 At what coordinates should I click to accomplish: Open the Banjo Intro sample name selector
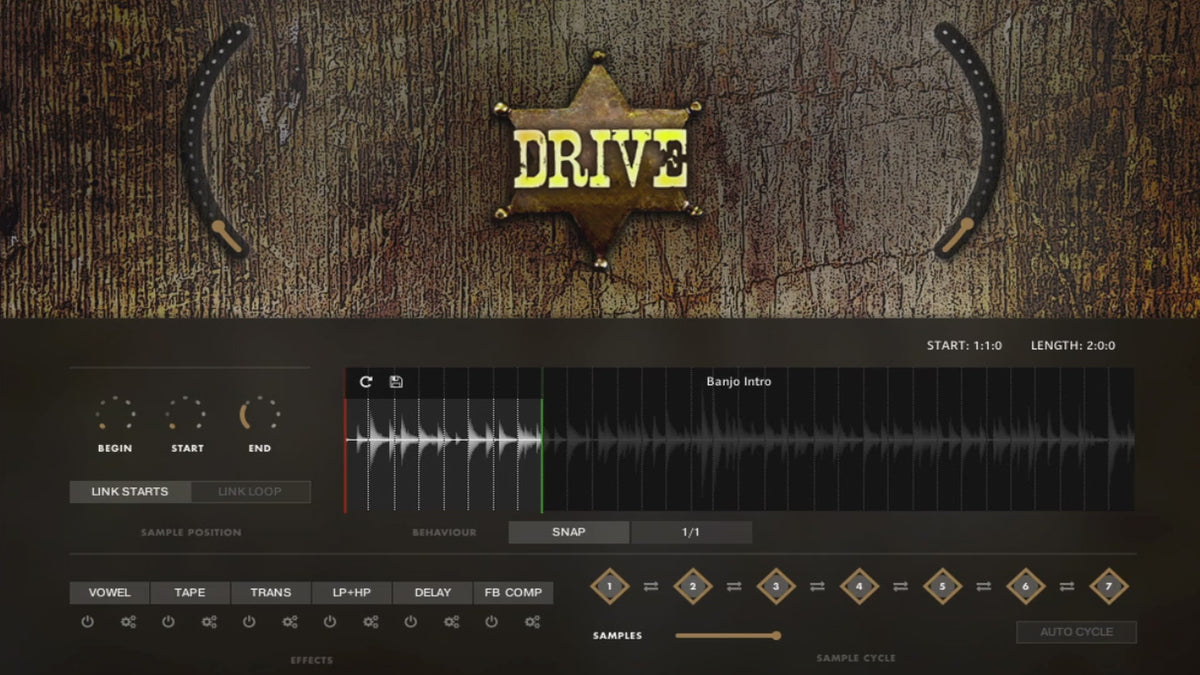coord(738,381)
